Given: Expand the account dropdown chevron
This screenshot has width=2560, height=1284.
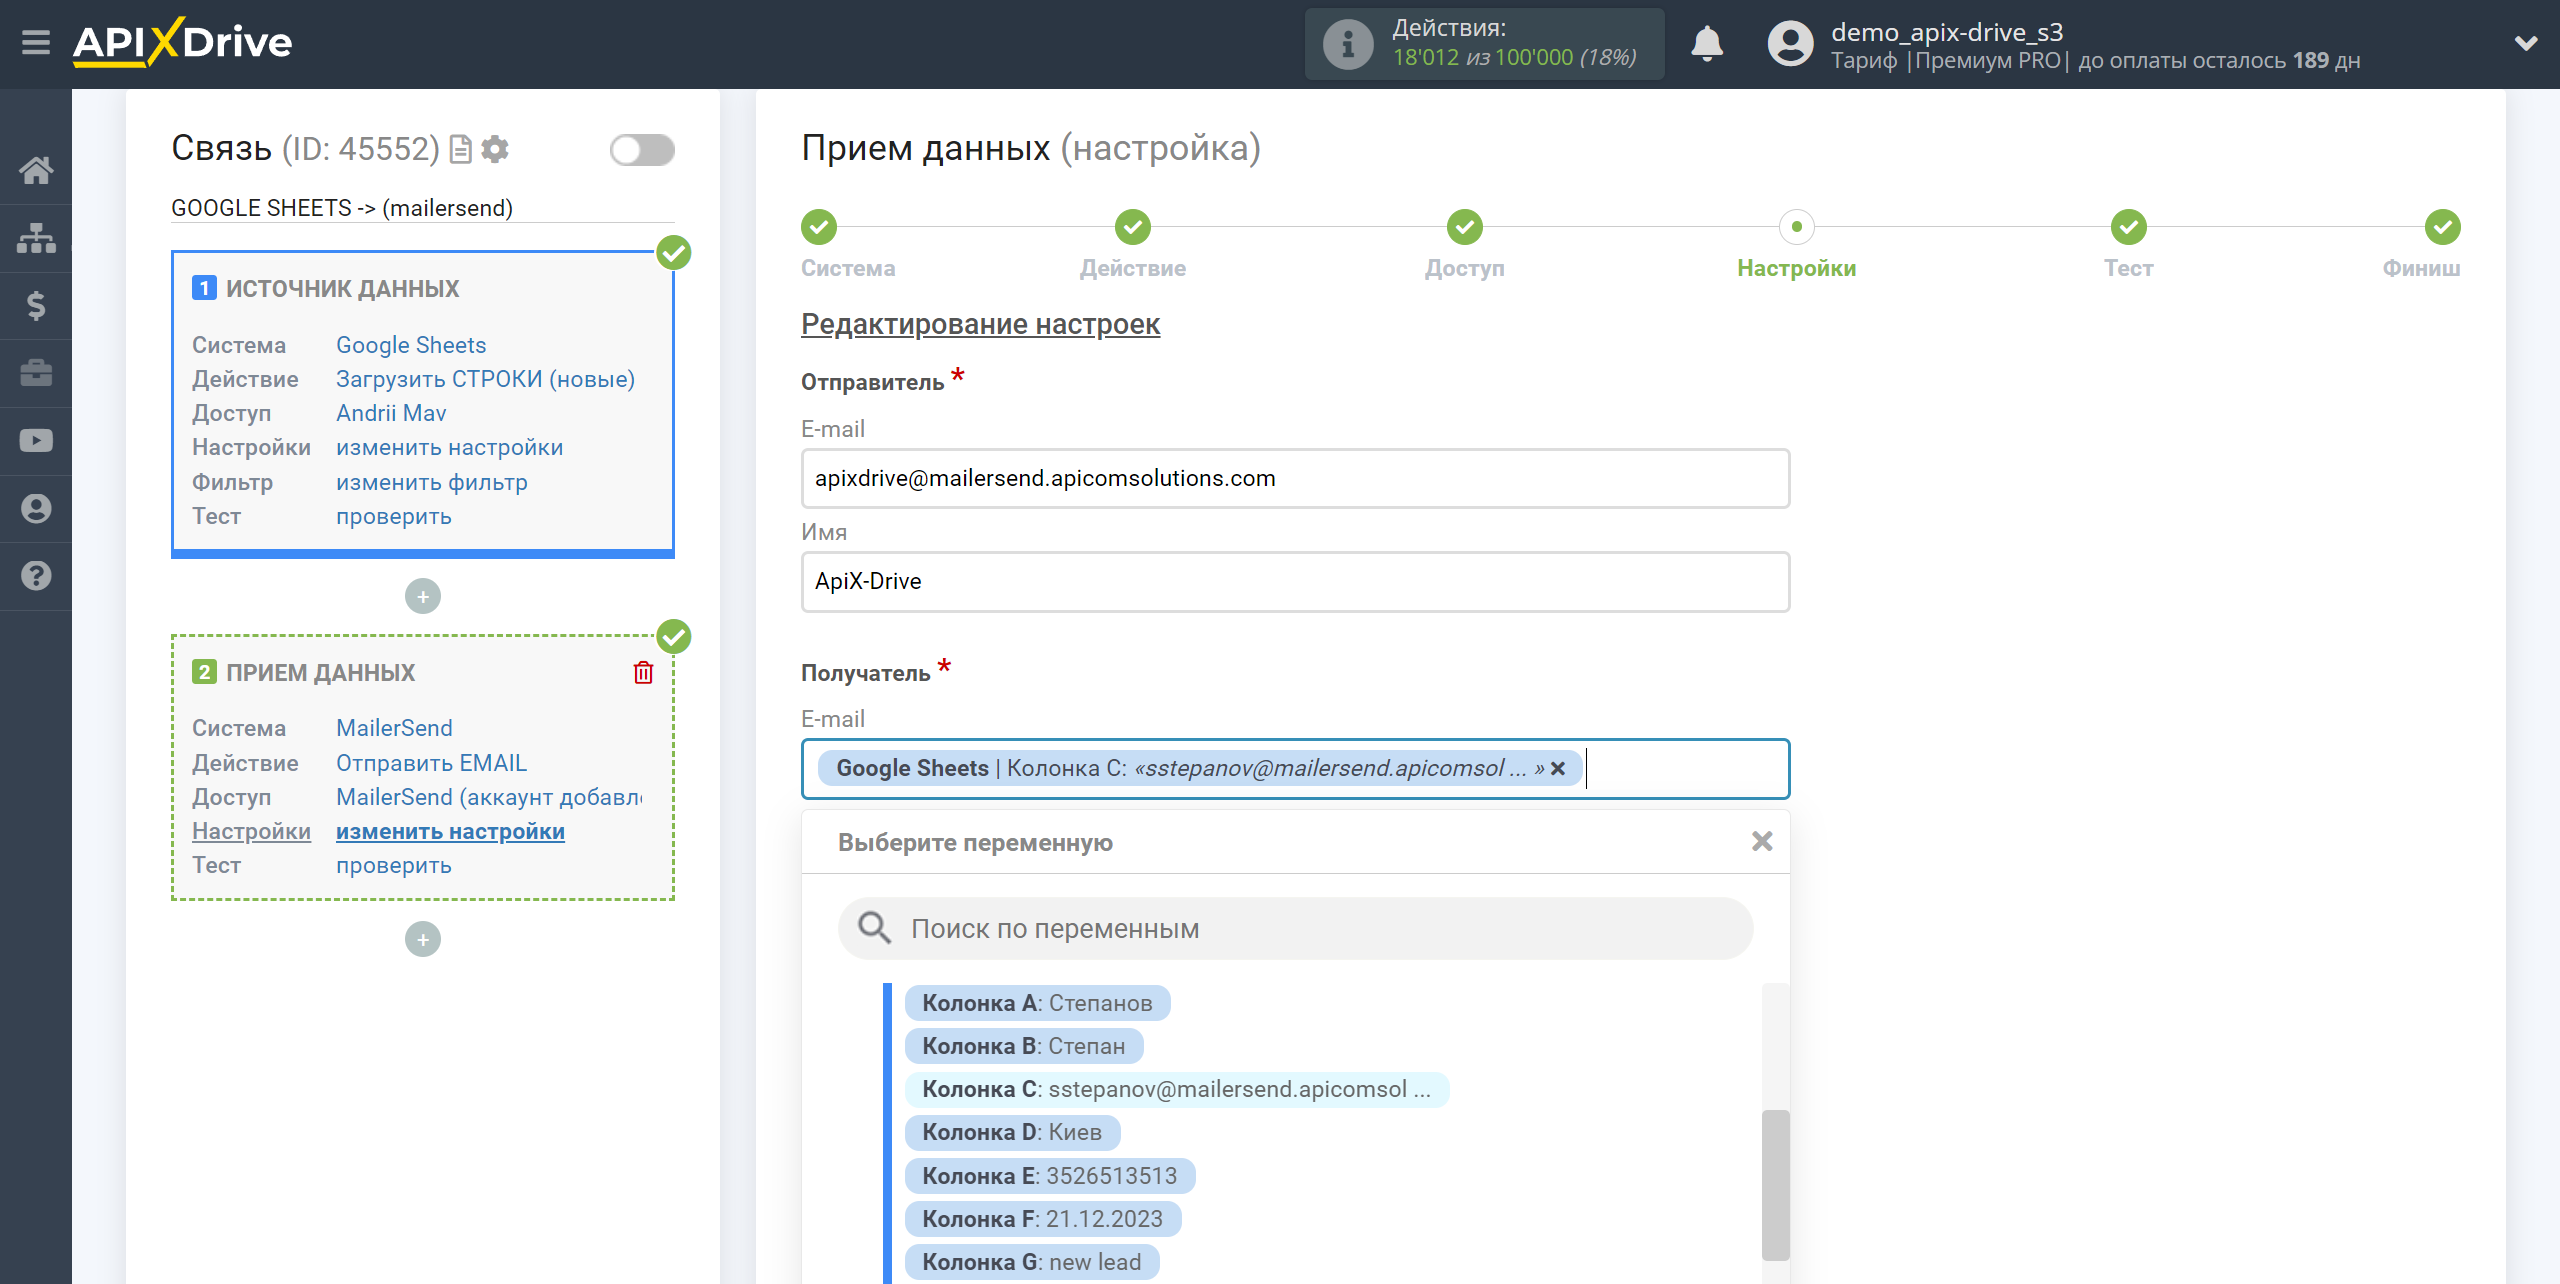Looking at the screenshot, I should pos(2526,44).
